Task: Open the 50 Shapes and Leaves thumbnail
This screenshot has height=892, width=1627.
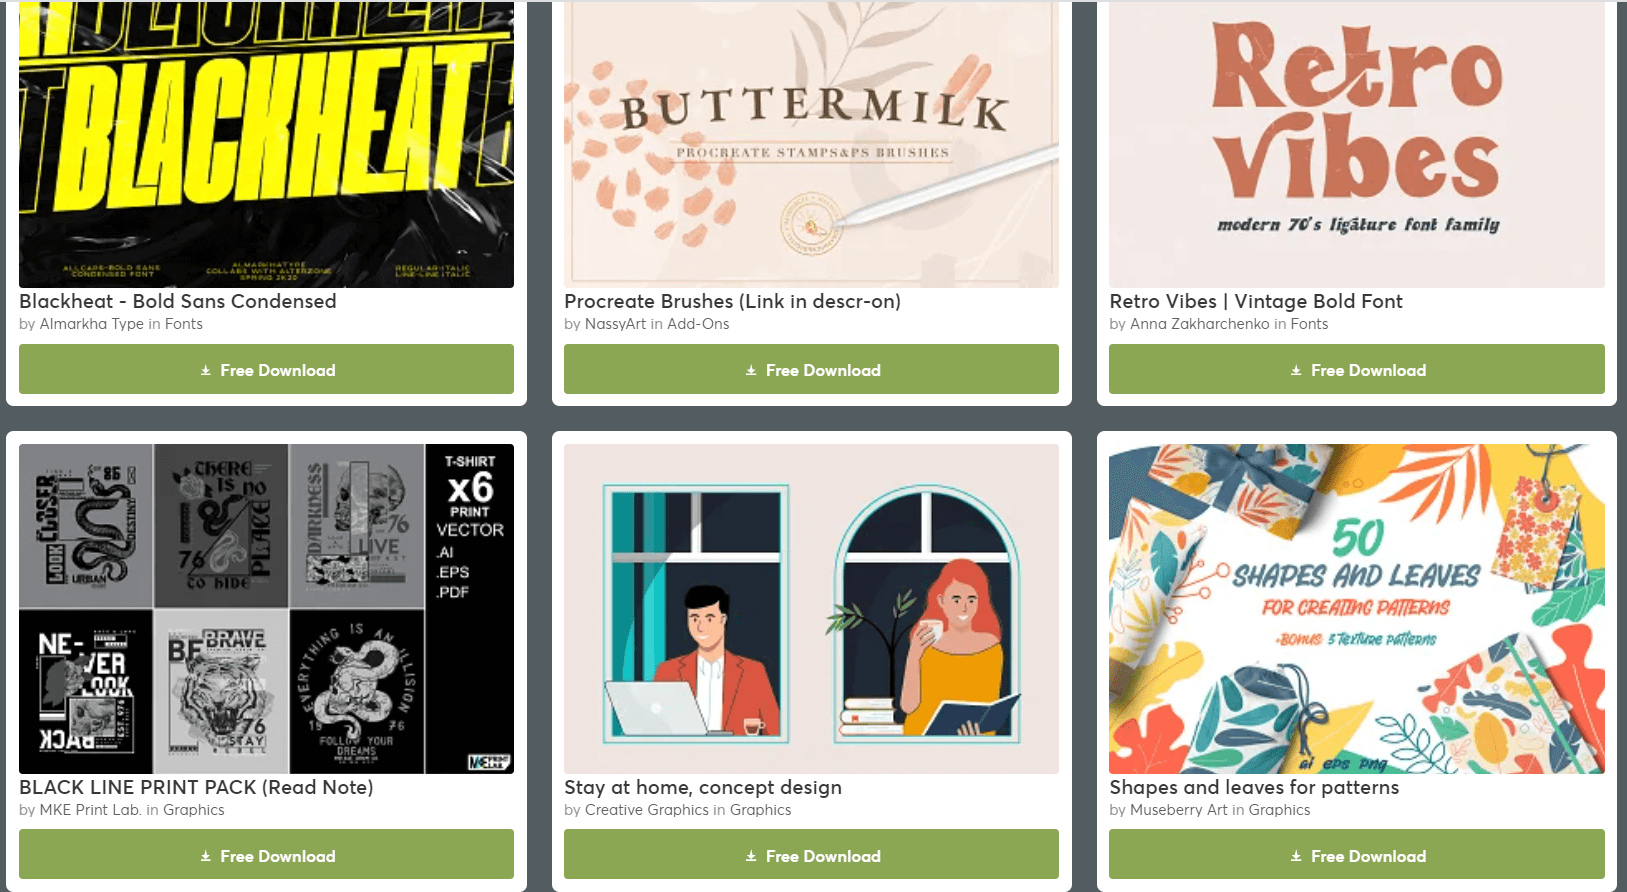Action: [x=1357, y=609]
